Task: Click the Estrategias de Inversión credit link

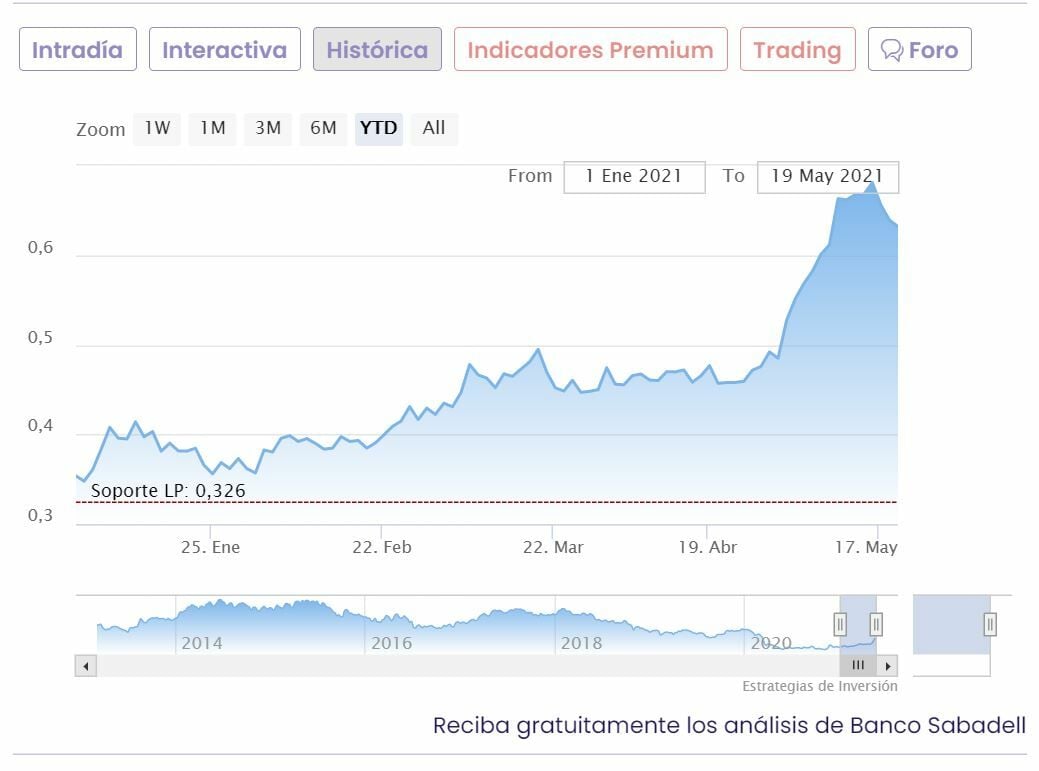Action: coord(819,686)
